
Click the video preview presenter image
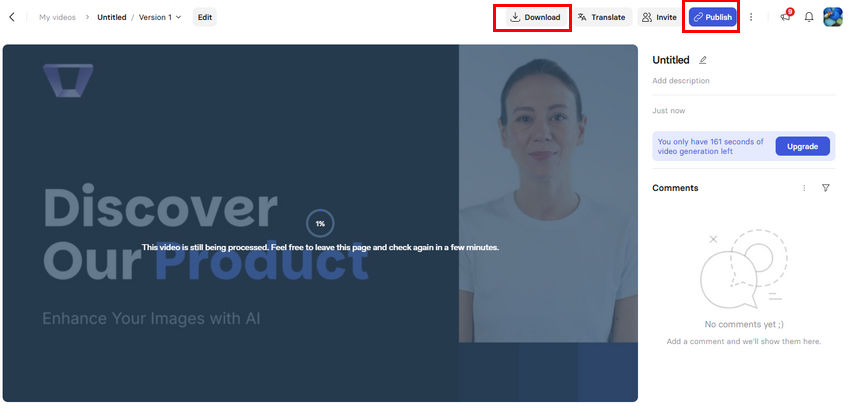point(548,193)
